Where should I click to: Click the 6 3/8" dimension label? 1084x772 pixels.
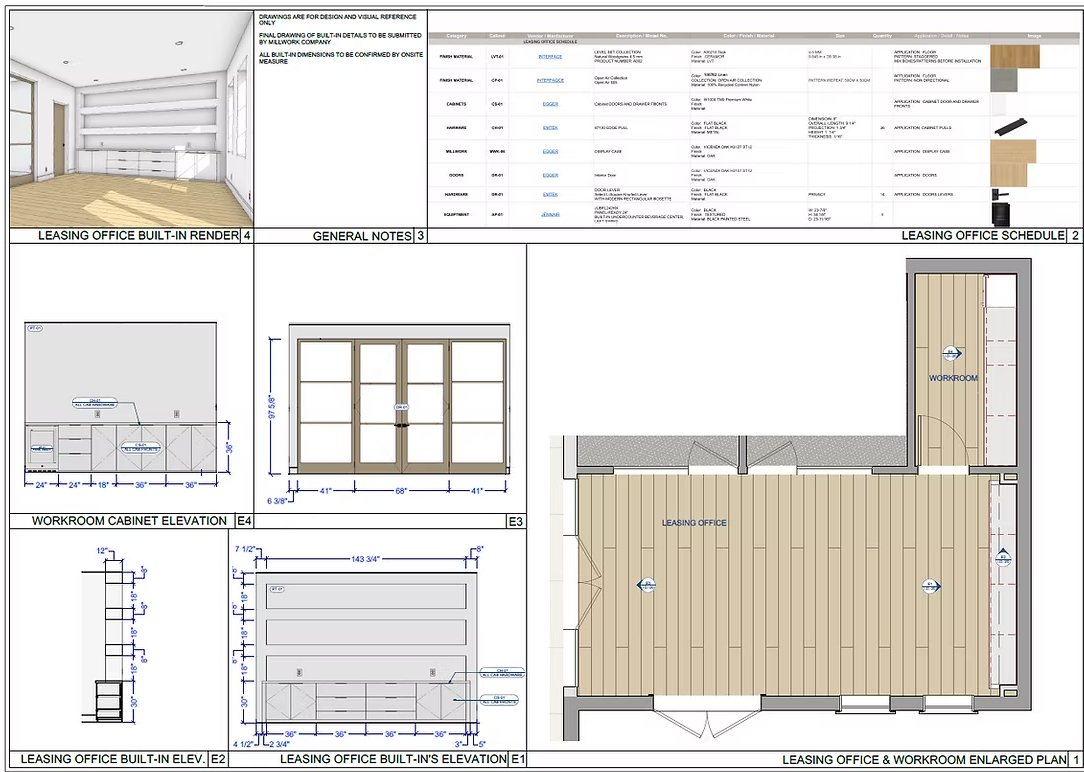click(278, 500)
